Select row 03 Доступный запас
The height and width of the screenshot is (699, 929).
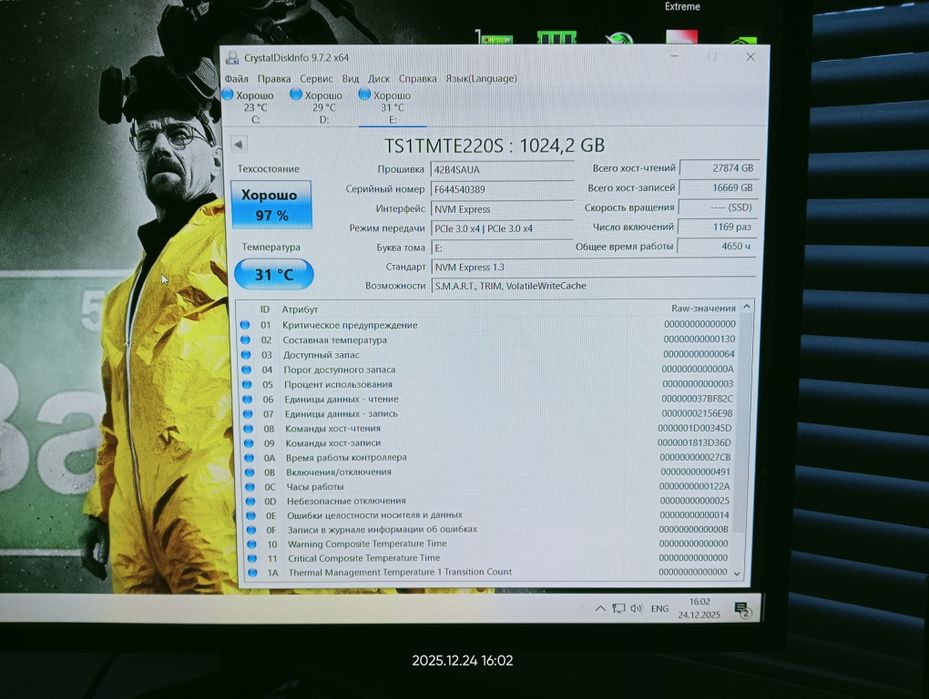pos(489,354)
